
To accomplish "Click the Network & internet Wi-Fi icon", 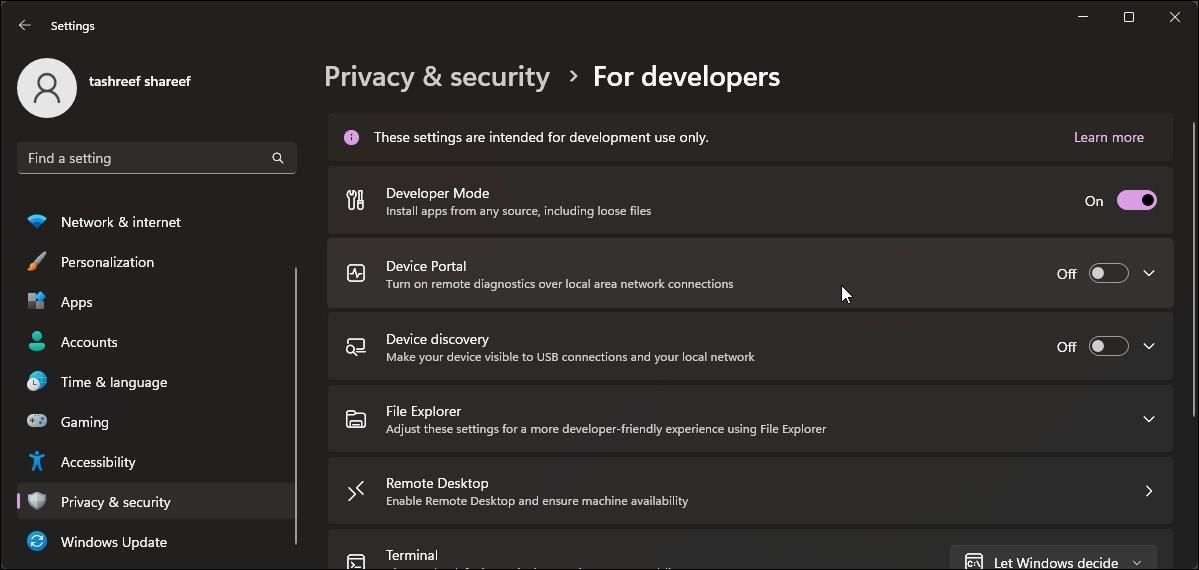I will pos(37,222).
